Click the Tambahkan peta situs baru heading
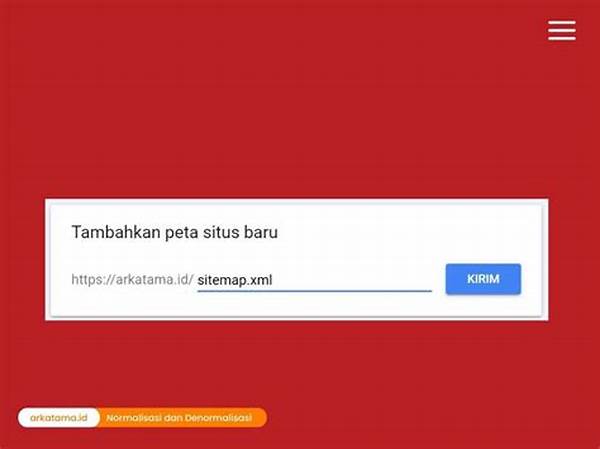 click(174, 232)
